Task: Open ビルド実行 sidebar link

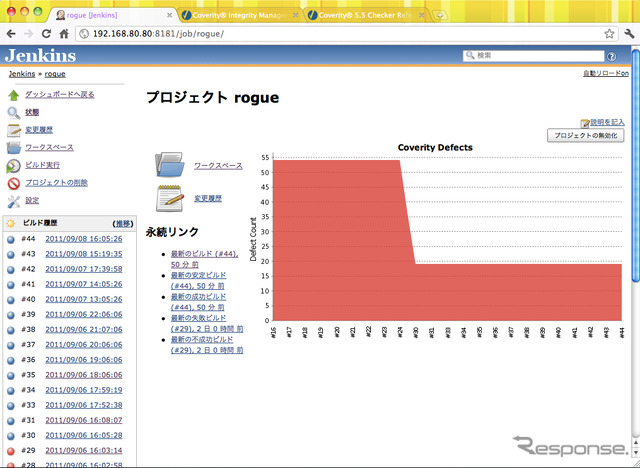Action: (x=42, y=165)
